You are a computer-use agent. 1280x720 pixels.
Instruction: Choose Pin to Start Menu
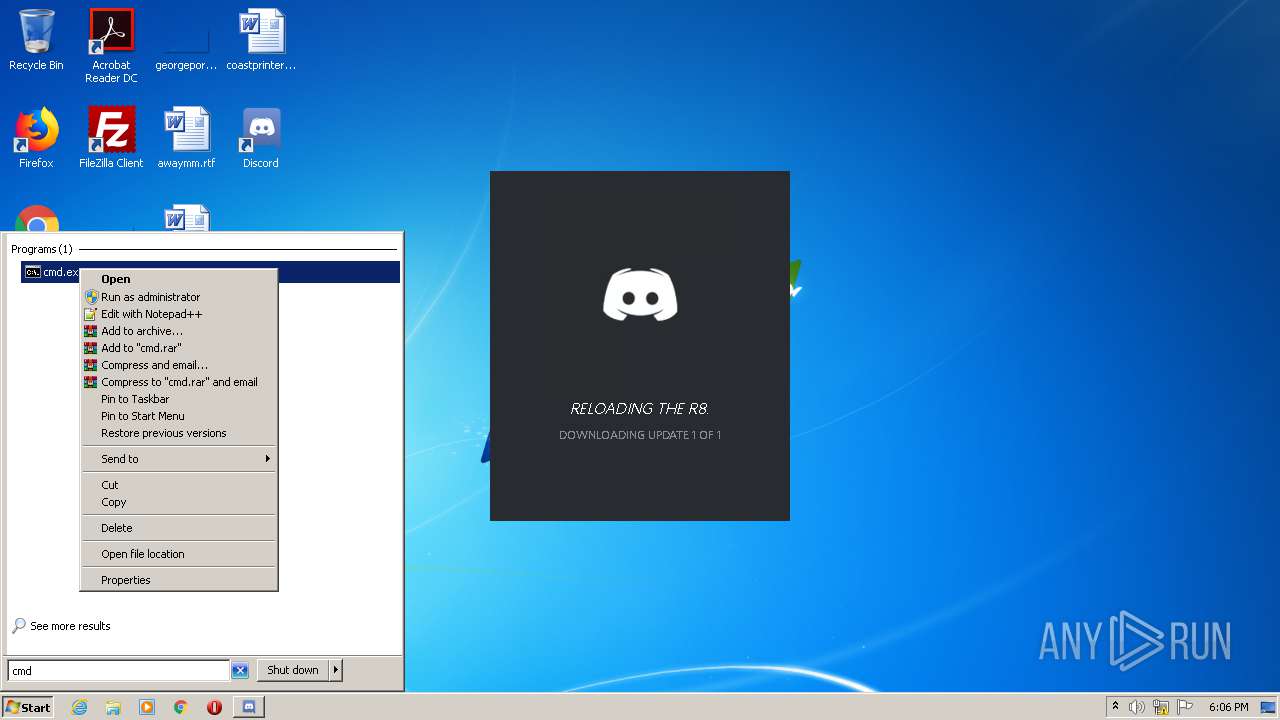[179, 416]
